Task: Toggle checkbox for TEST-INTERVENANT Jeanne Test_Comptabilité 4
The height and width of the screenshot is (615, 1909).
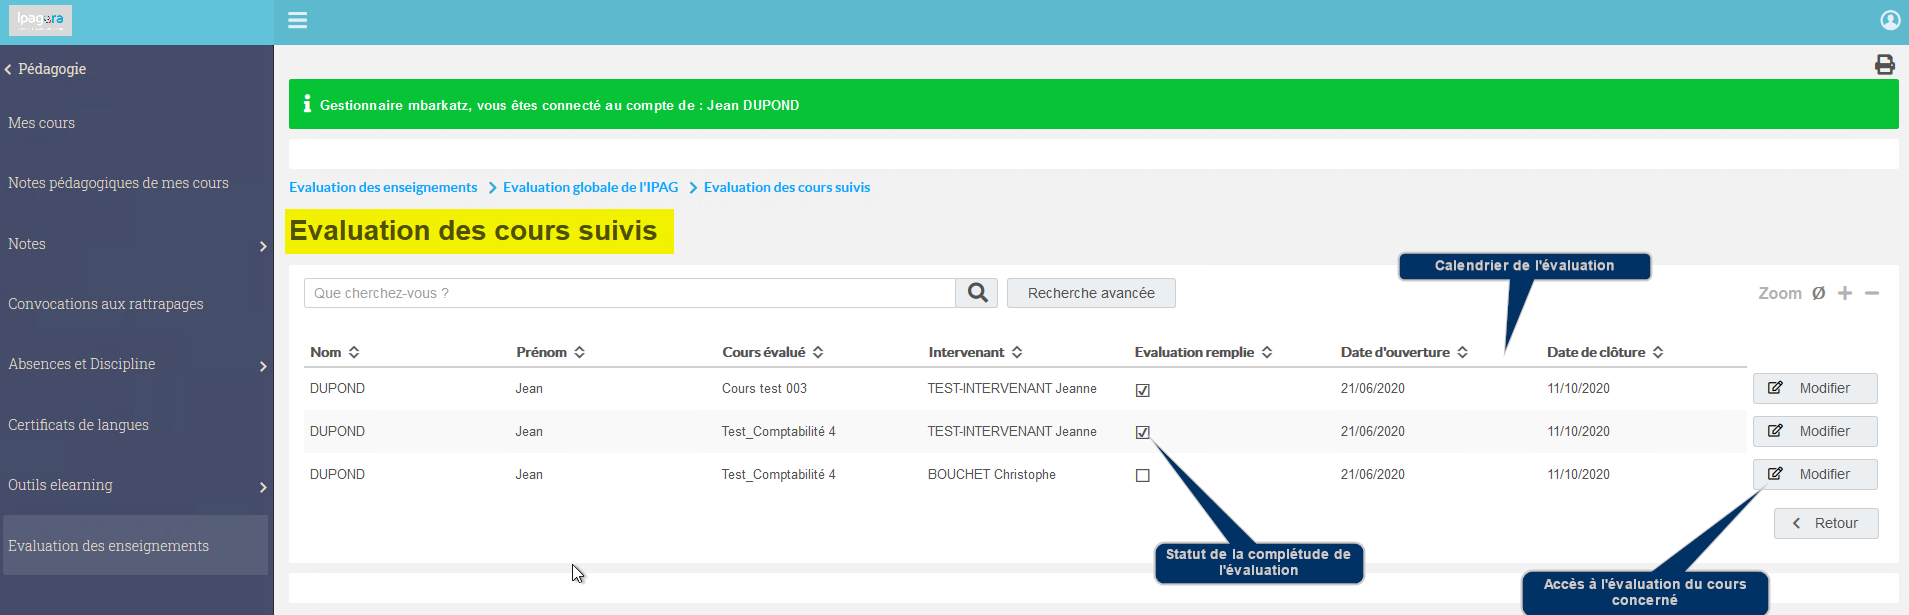Action: (x=1142, y=432)
